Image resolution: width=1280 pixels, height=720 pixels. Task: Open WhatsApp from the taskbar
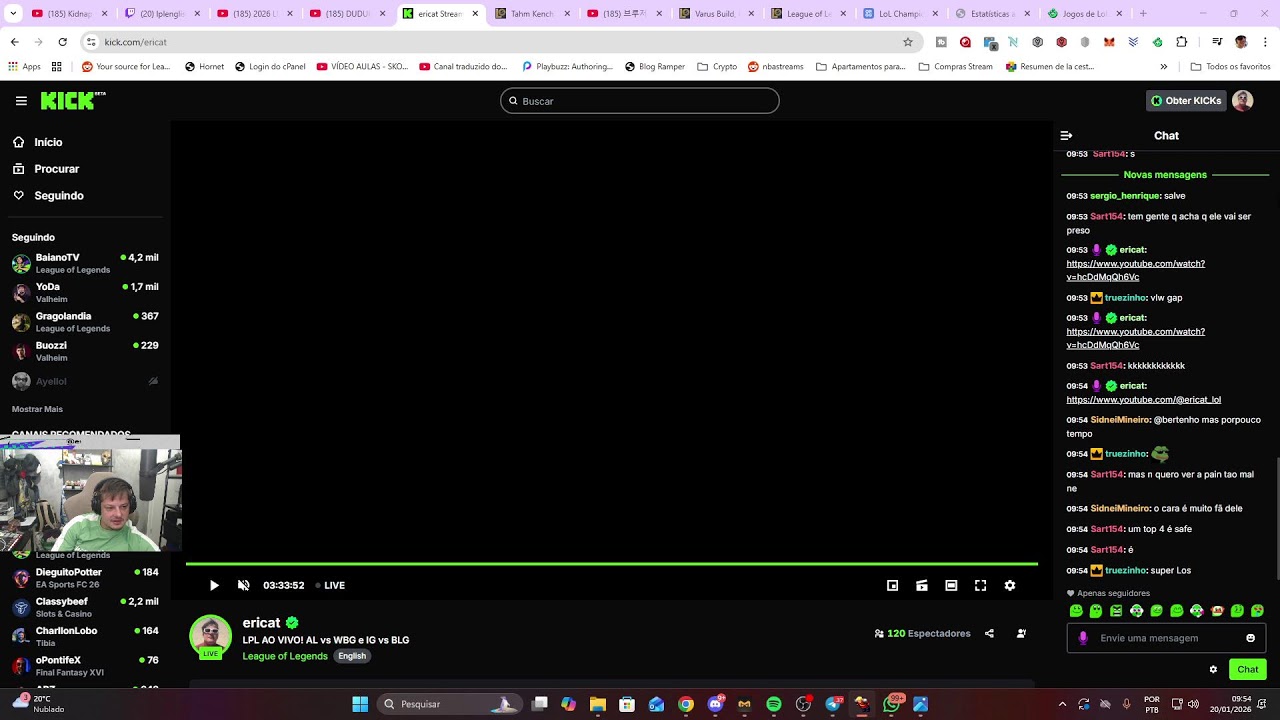pyautogui.click(x=891, y=704)
